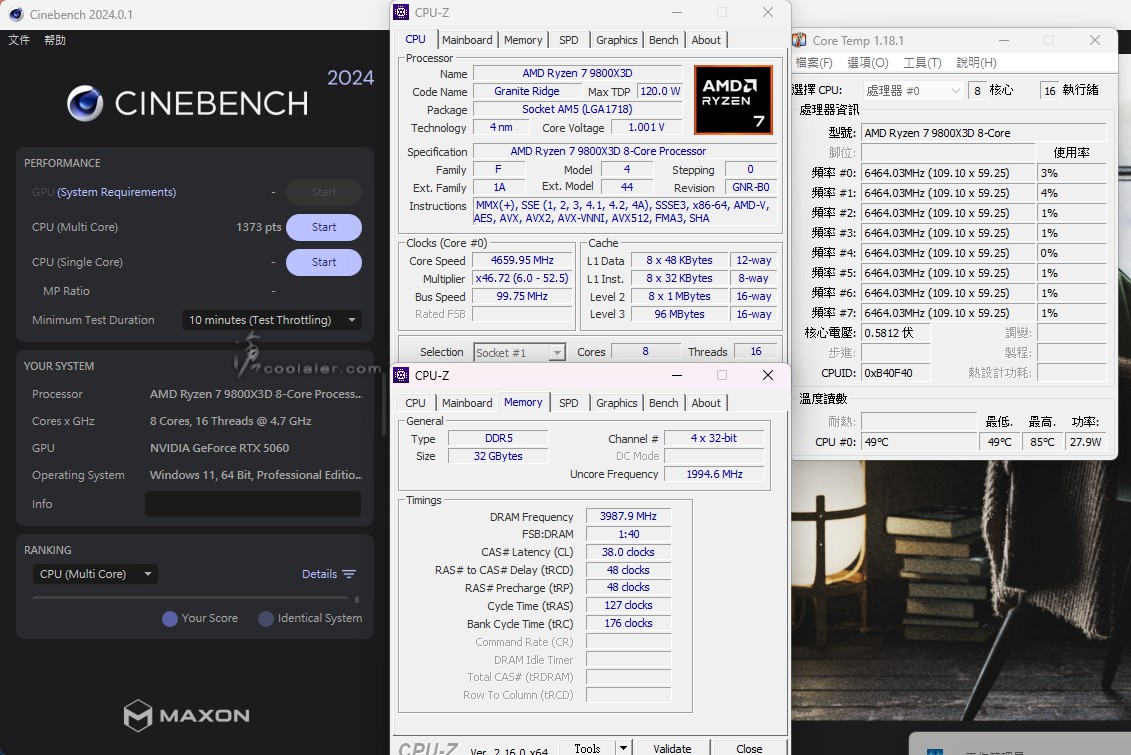This screenshot has height=755, width=1131.
Task: Open the 檔案(F) menu in Core Temp
Action: point(814,63)
